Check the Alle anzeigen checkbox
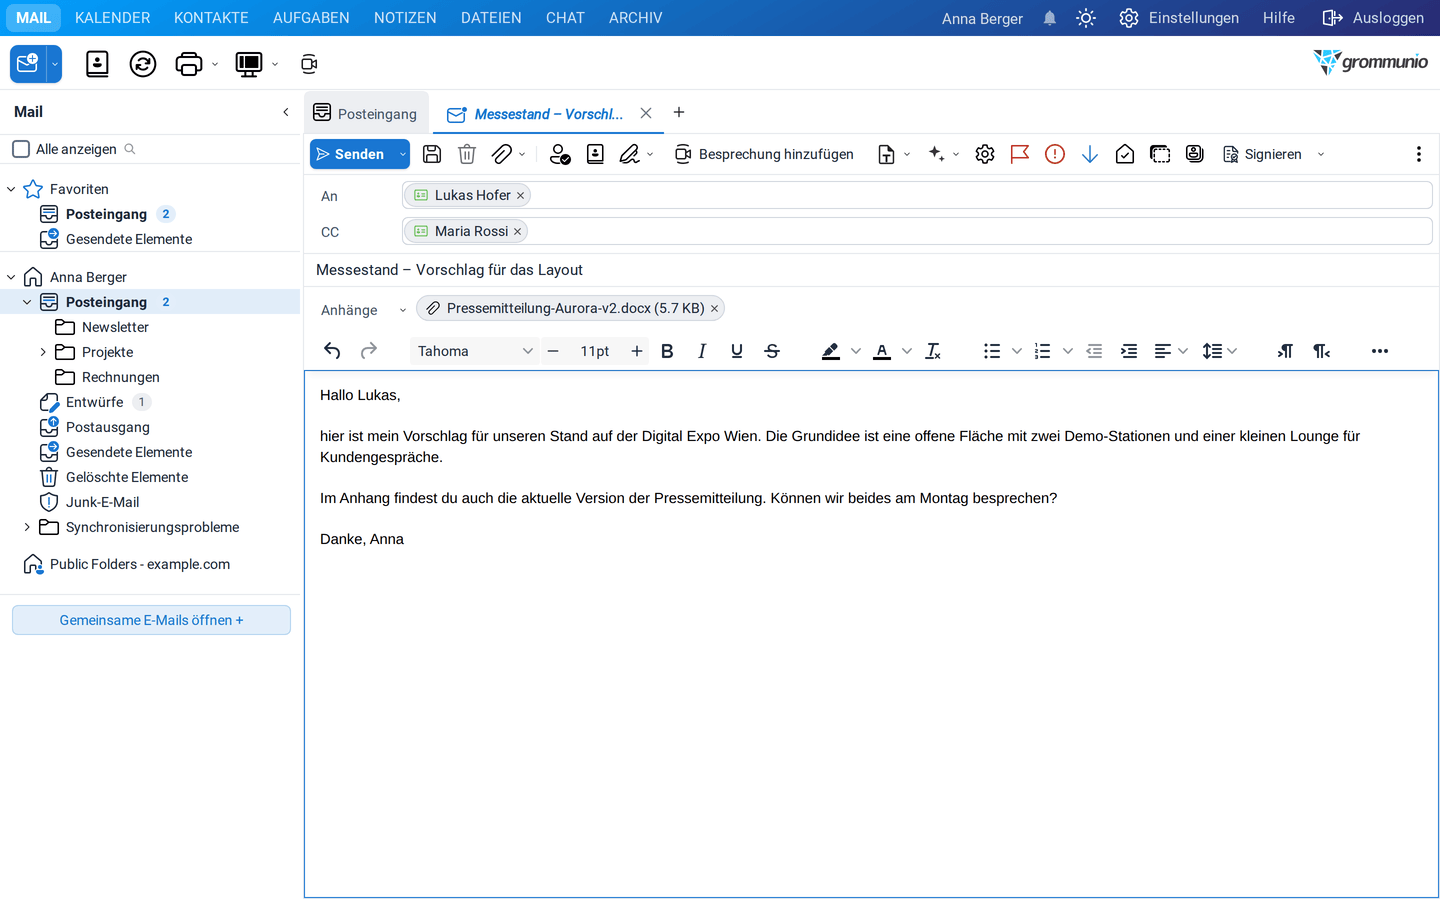This screenshot has height=900, width=1440. (21, 149)
